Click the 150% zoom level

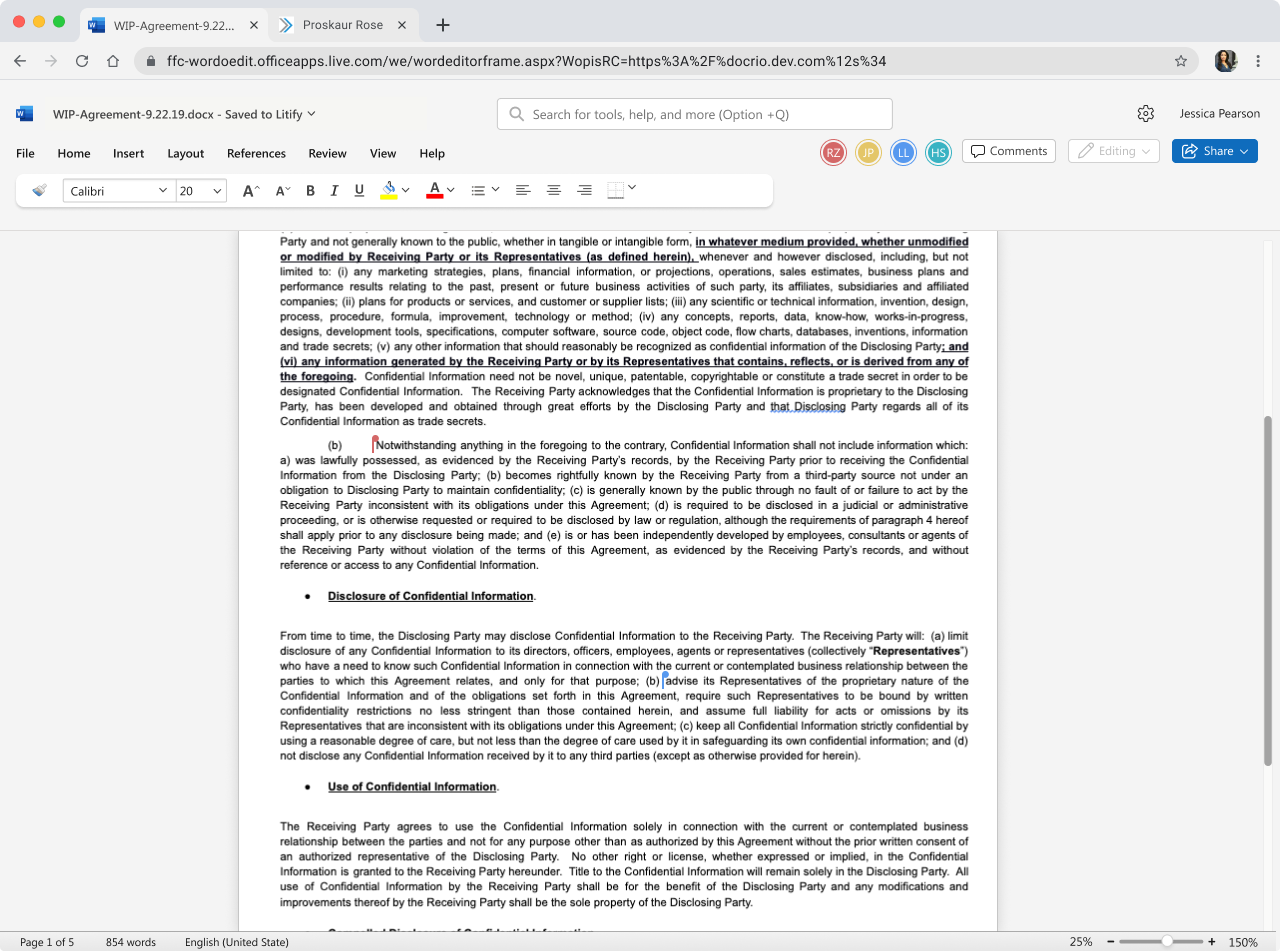[1243, 942]
